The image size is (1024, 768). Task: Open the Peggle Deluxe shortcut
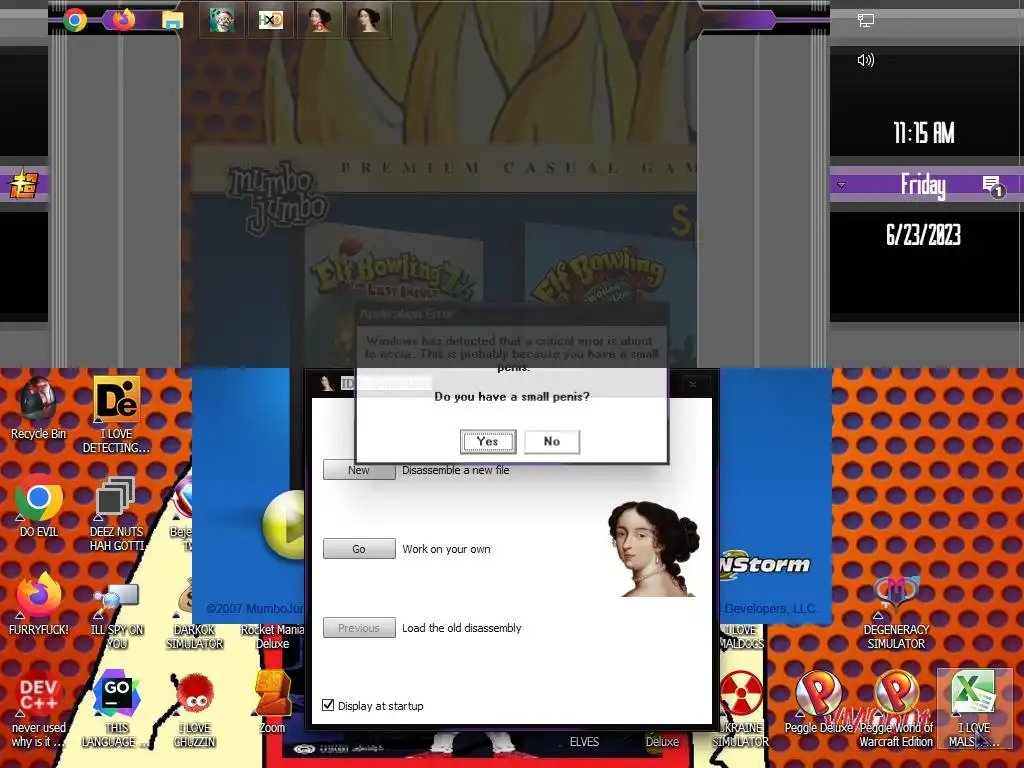coord(818,703)
